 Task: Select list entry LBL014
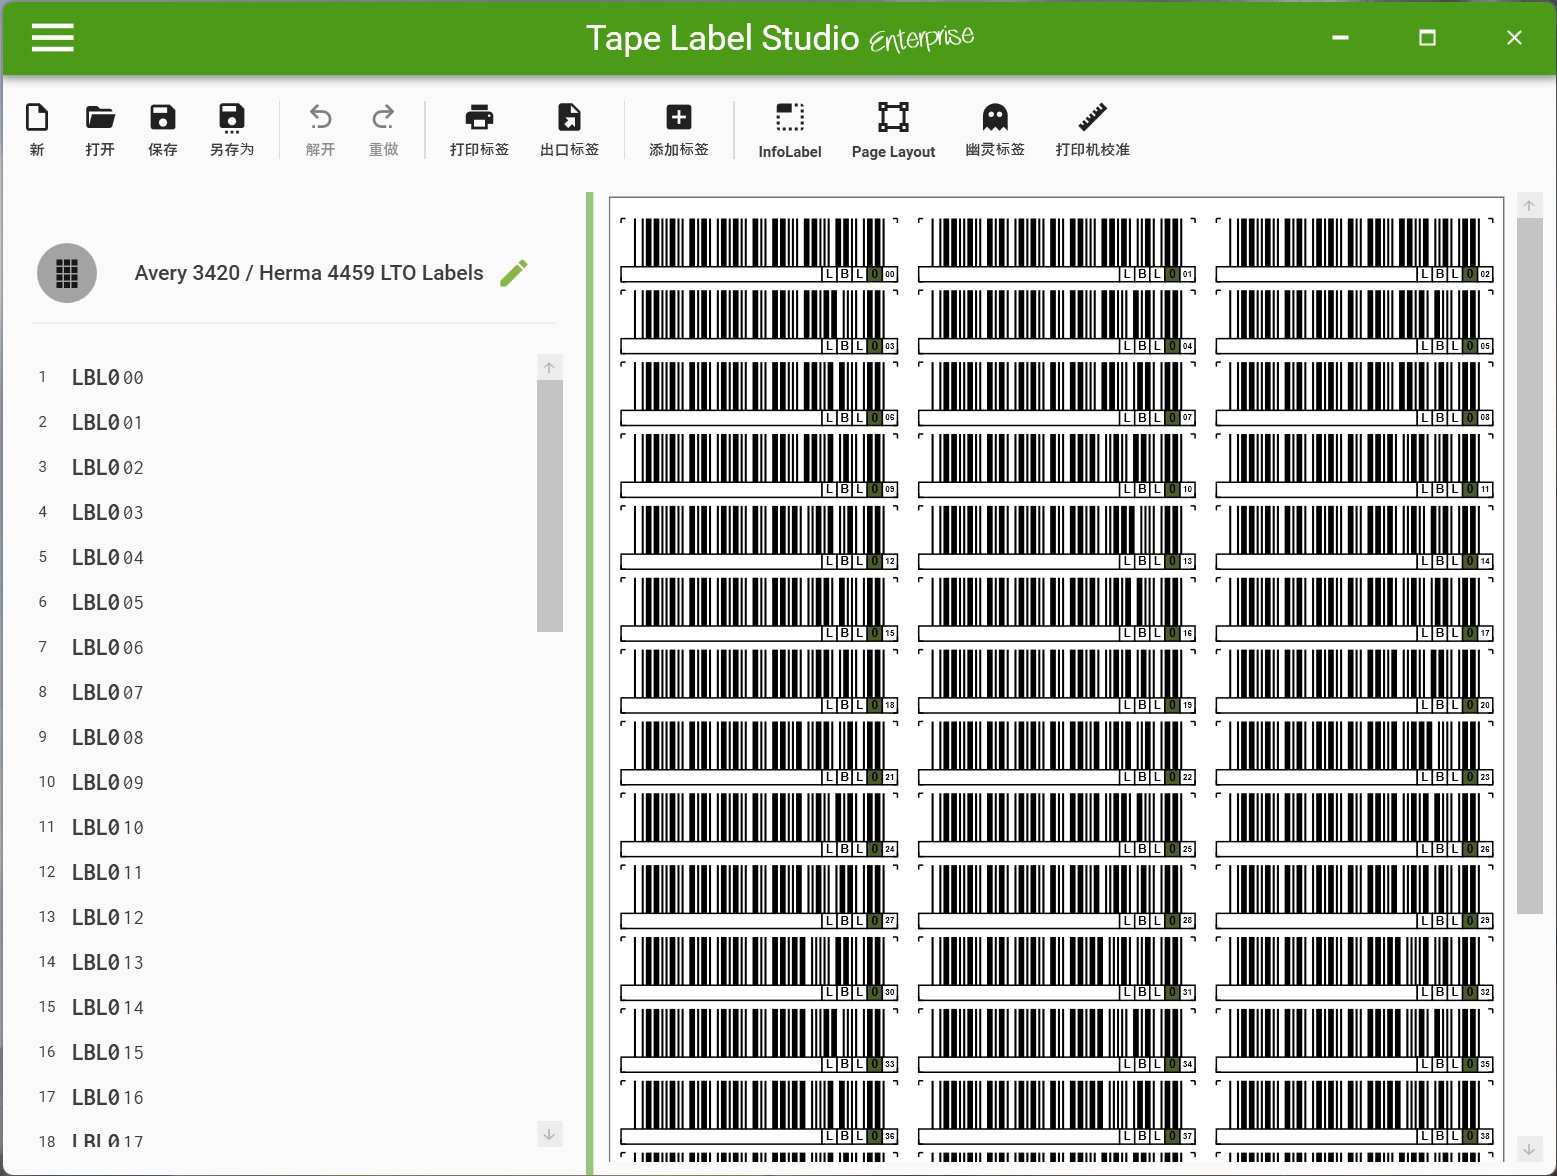pos(108,1007)
